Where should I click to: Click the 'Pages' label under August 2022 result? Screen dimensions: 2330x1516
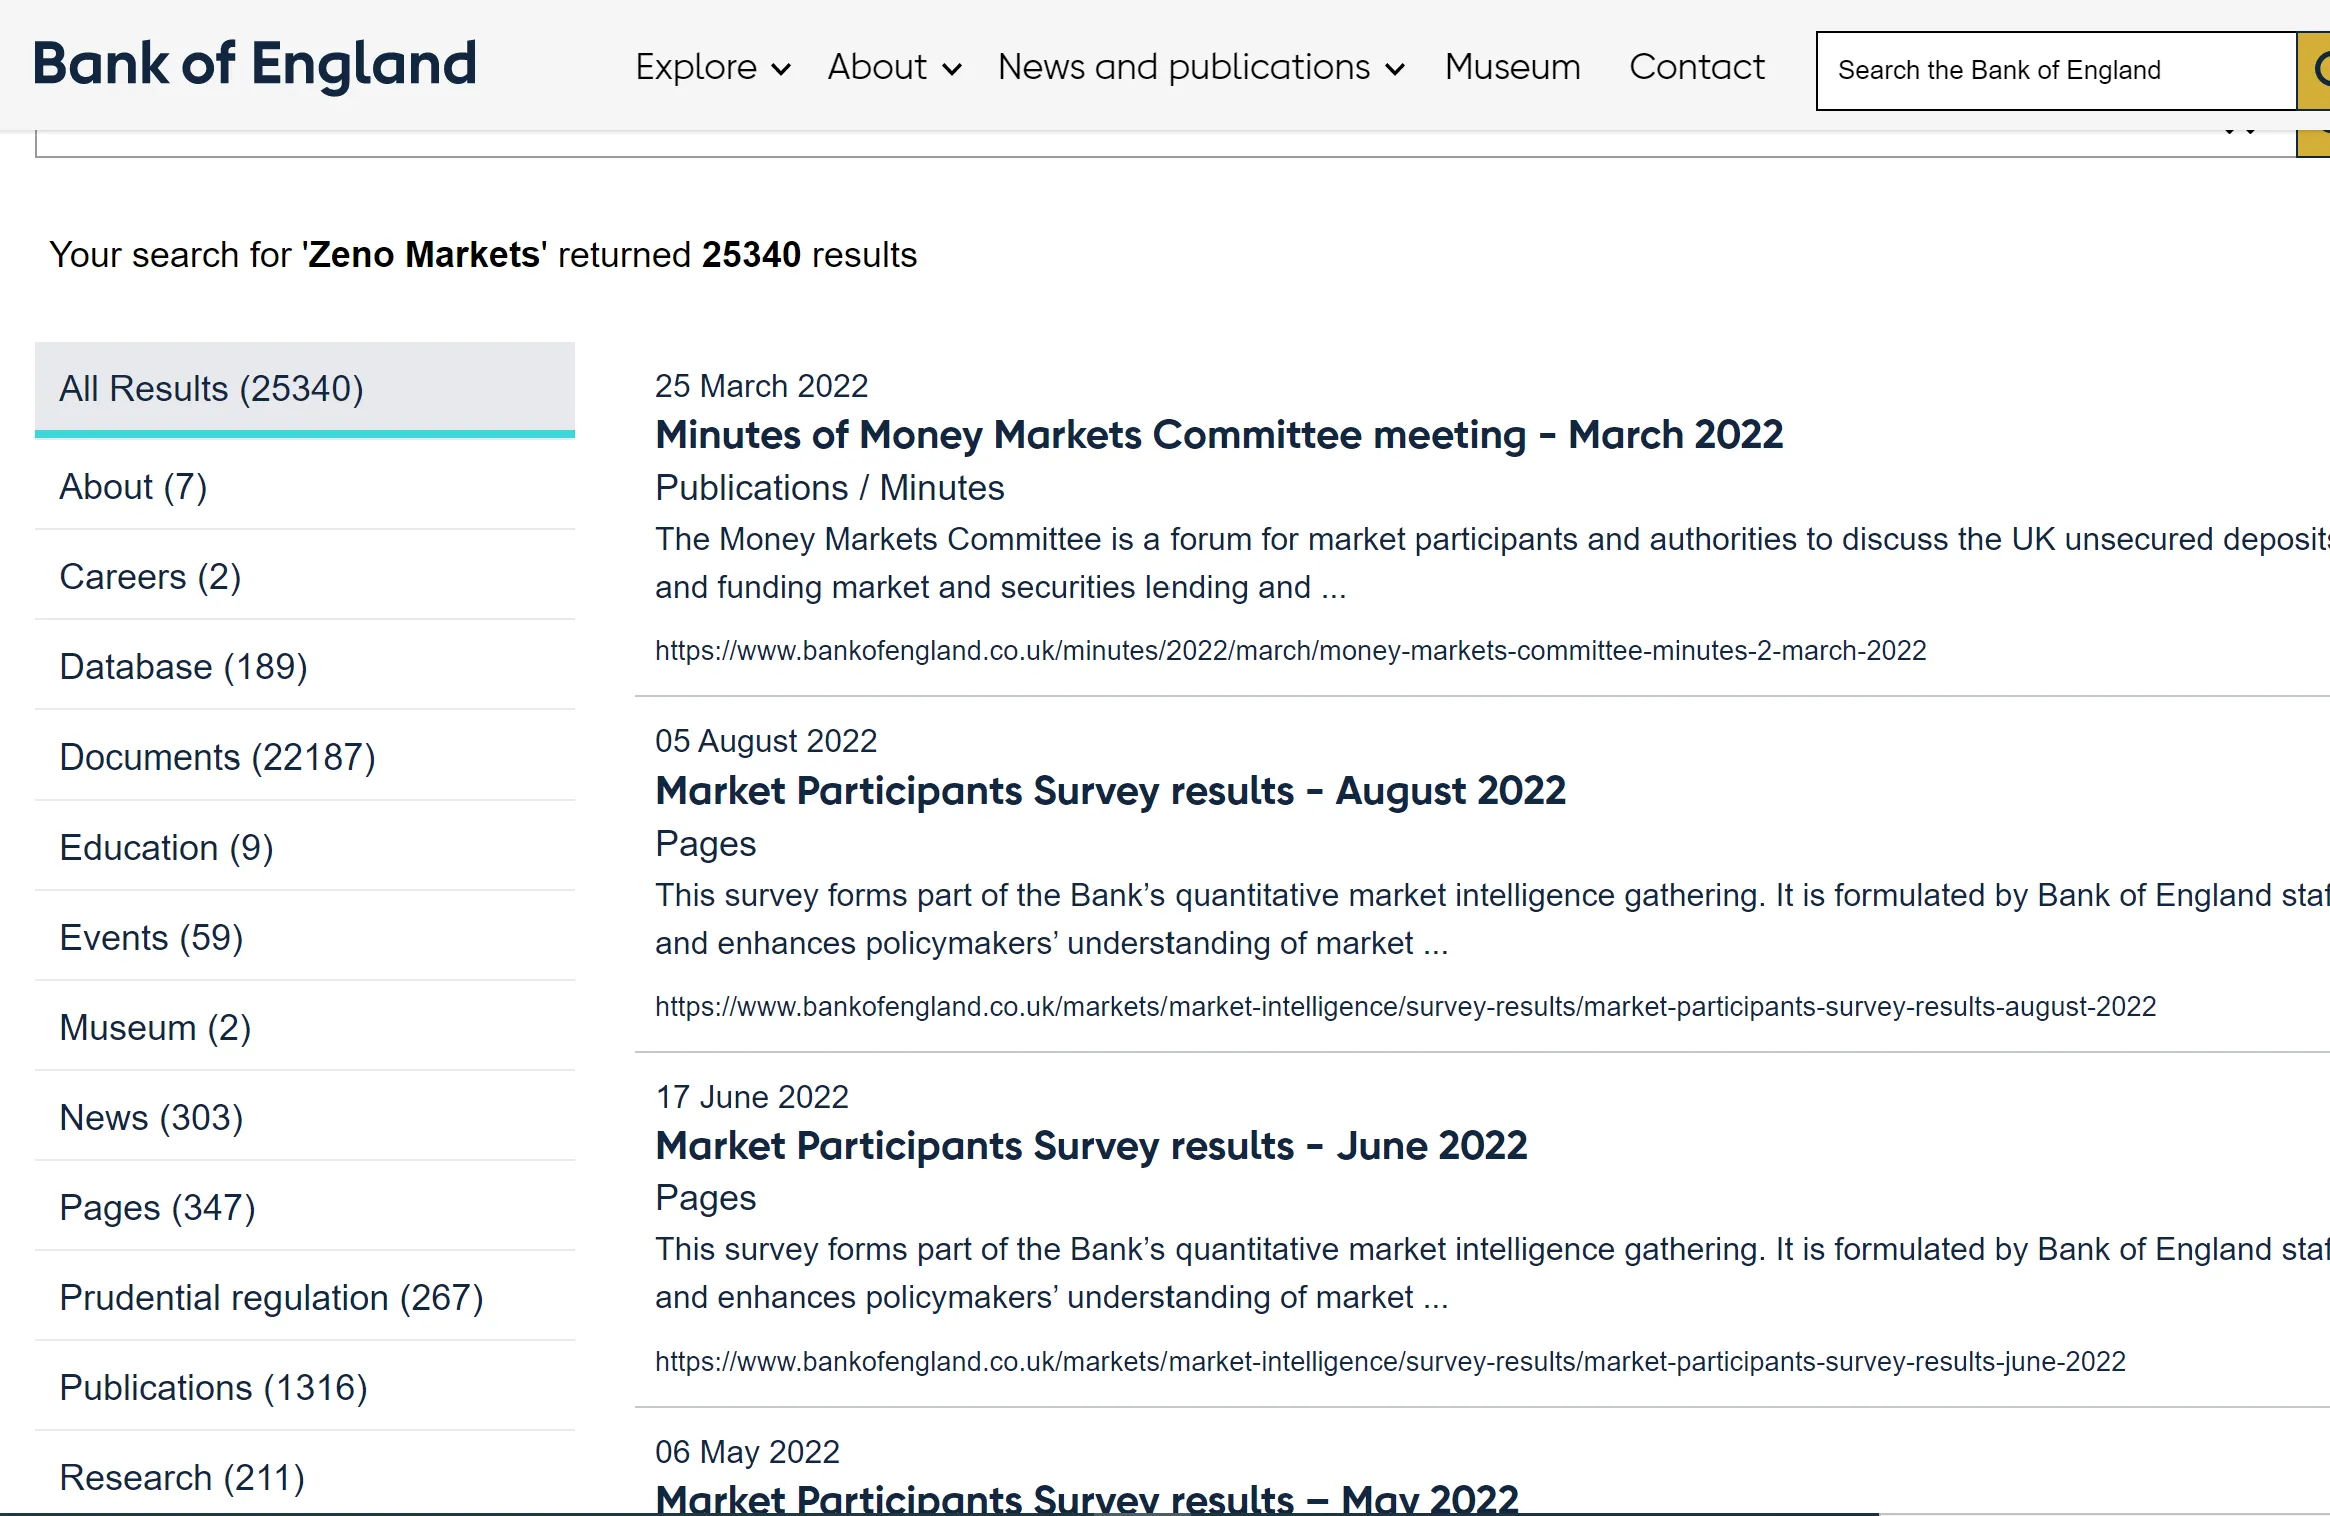click(706, 844)
